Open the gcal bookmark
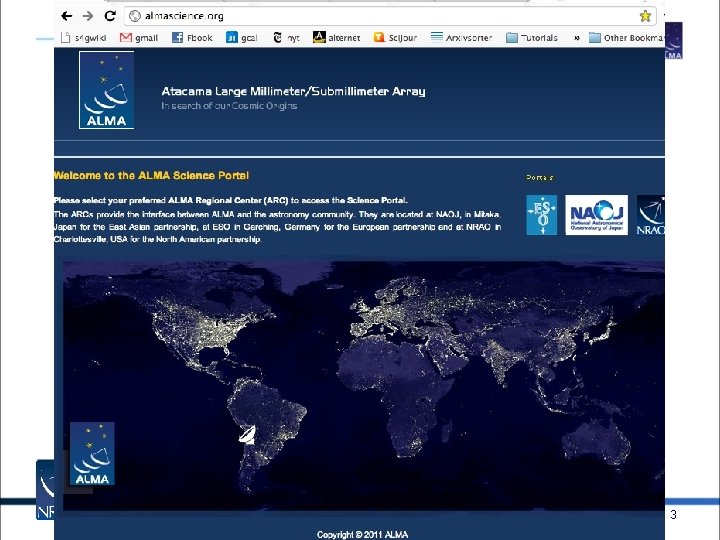Screen dimensions: 720x540 click(242, 38)
